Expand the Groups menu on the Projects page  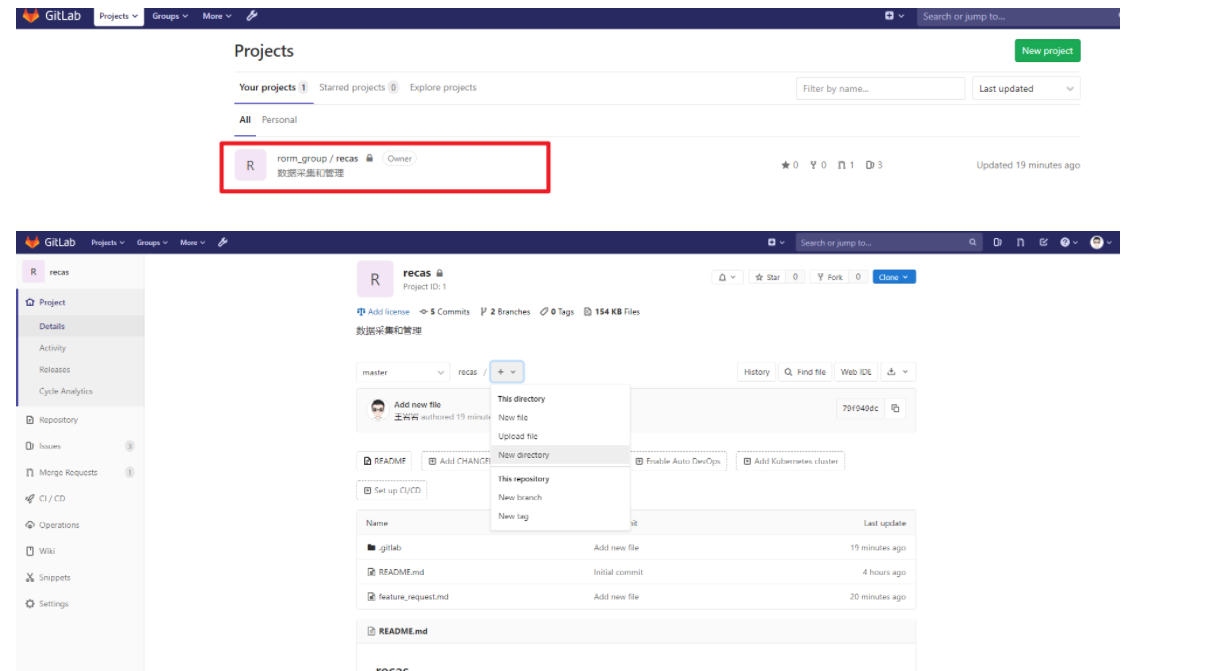coord(170,16)
